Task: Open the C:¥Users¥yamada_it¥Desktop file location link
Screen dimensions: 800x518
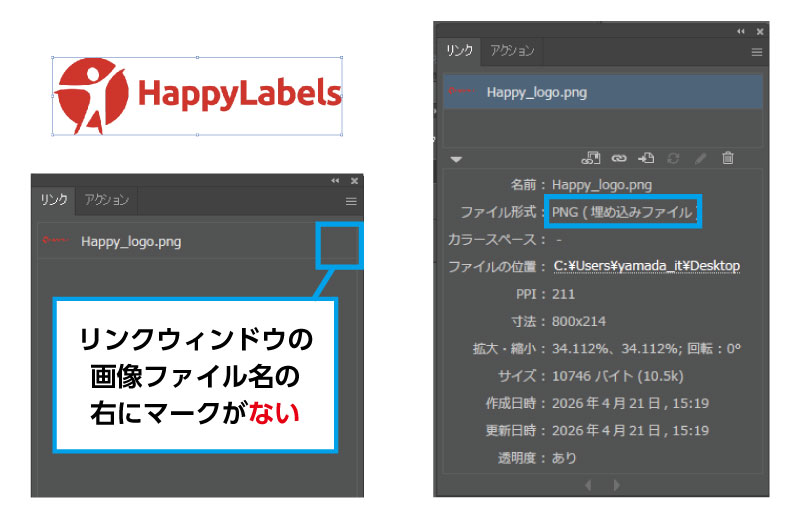Action: coord(647,266)
